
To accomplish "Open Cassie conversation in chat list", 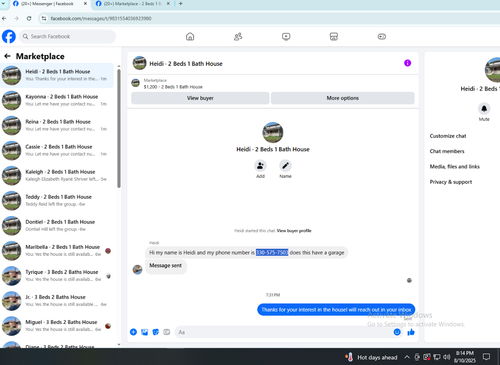I will point(57,150).
